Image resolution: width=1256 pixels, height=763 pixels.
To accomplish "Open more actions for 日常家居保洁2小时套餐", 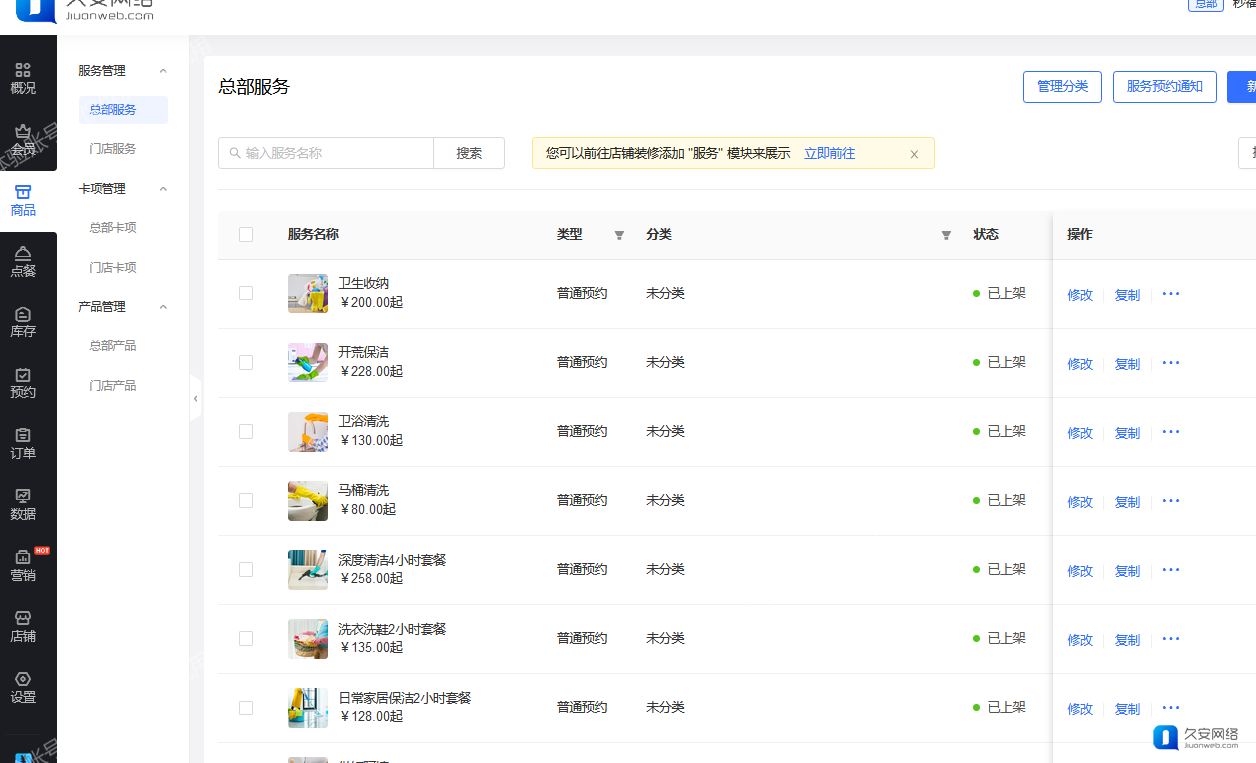I will point(1171,708).
